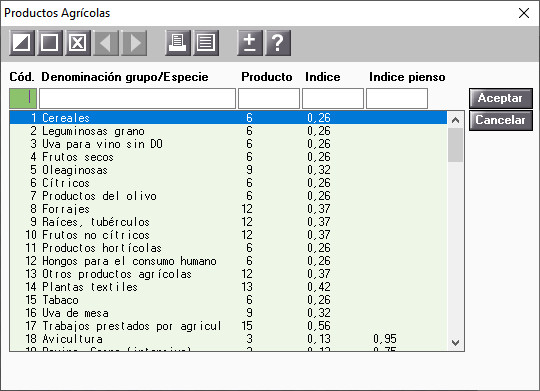This screenshot has width=540, height=391.
Task: Click the Indice pienso column header
Action: (407, 77)
